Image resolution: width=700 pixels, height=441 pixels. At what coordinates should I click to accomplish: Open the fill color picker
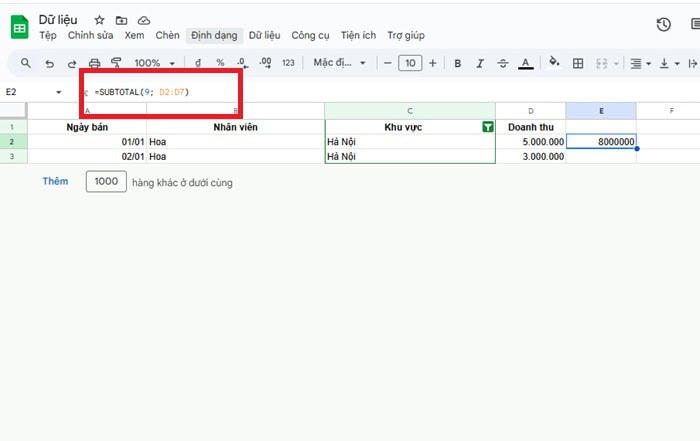tap(553, 63)
